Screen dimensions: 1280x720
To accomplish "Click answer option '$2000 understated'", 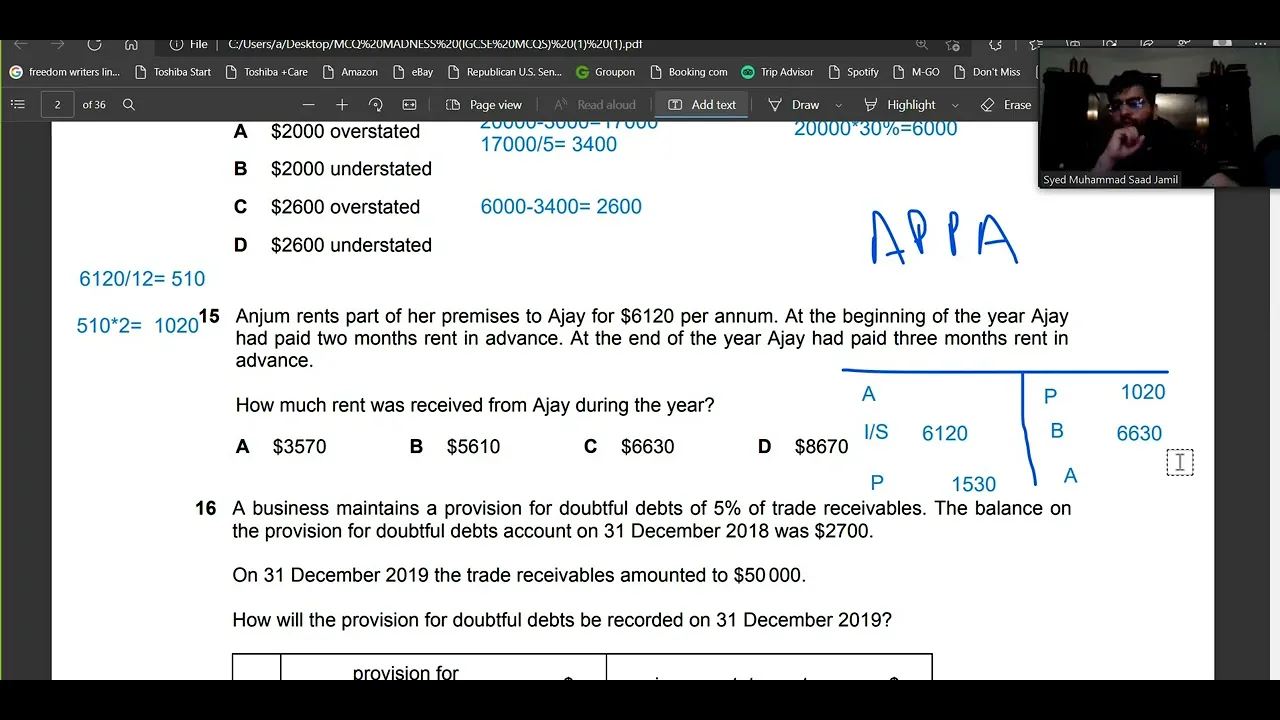I will click(351, 169).
